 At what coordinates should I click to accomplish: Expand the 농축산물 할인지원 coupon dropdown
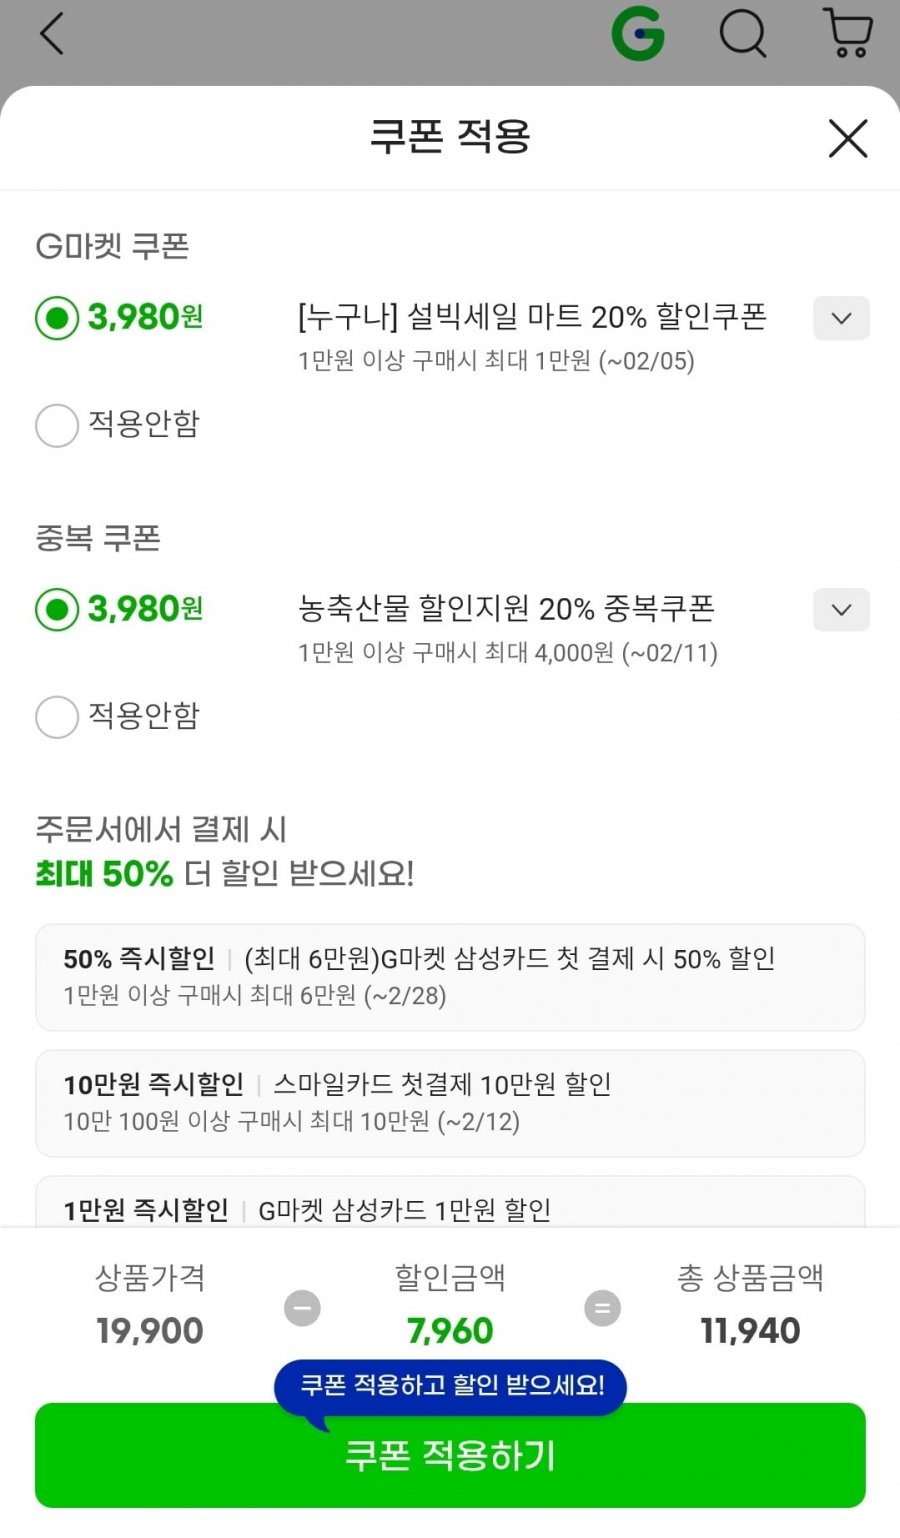(x=841, y=610)
